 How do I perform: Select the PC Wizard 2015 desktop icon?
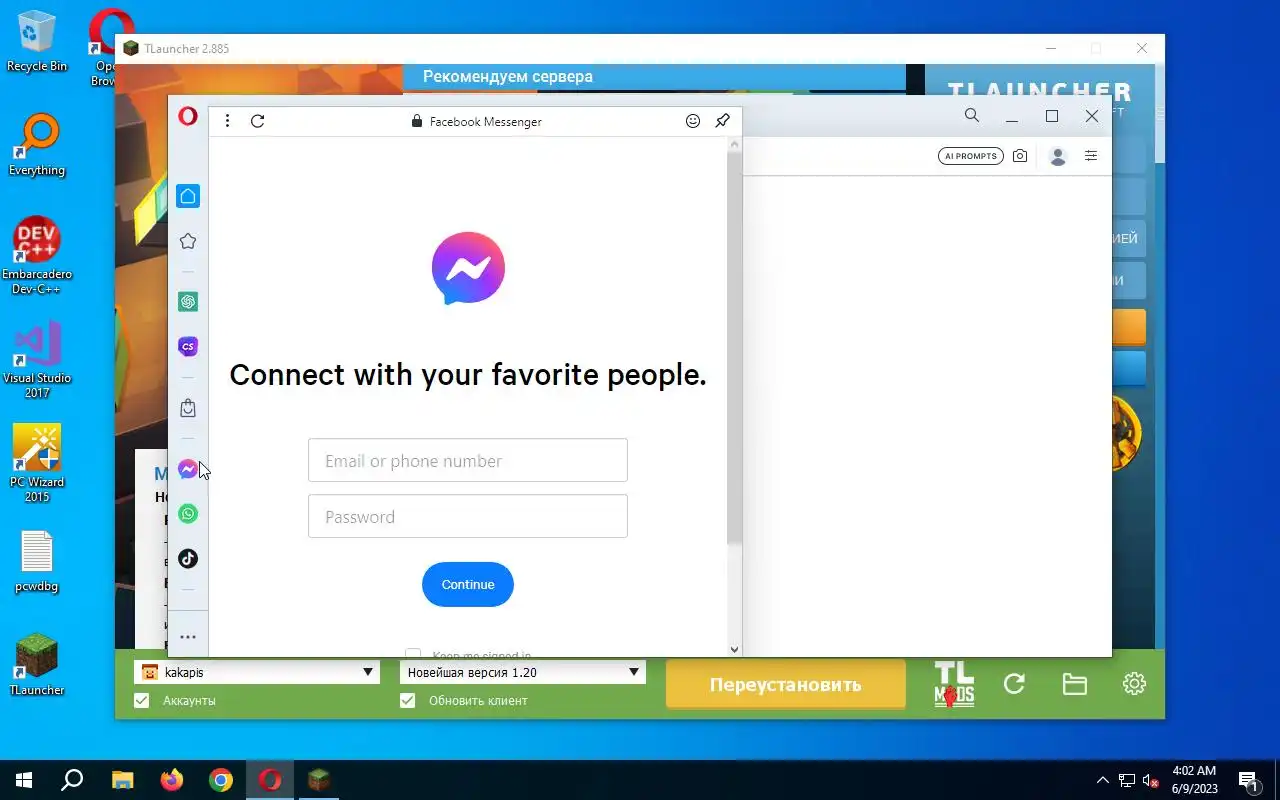(x=37, y=464)
